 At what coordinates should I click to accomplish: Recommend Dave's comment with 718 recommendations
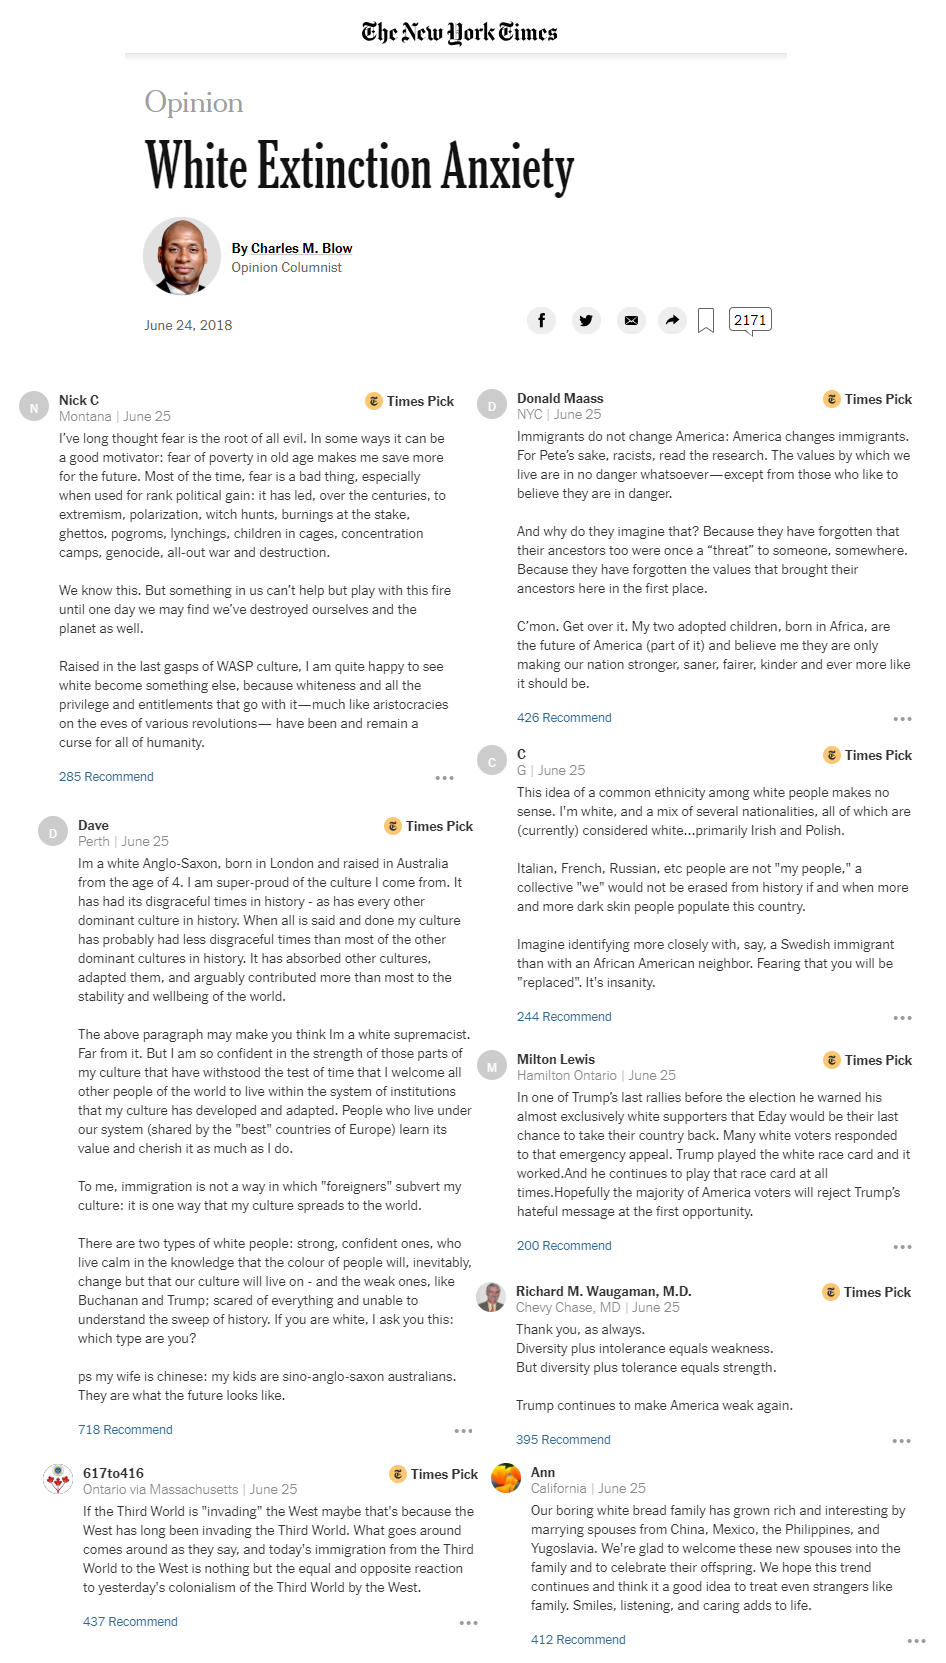coord(125,1430)
